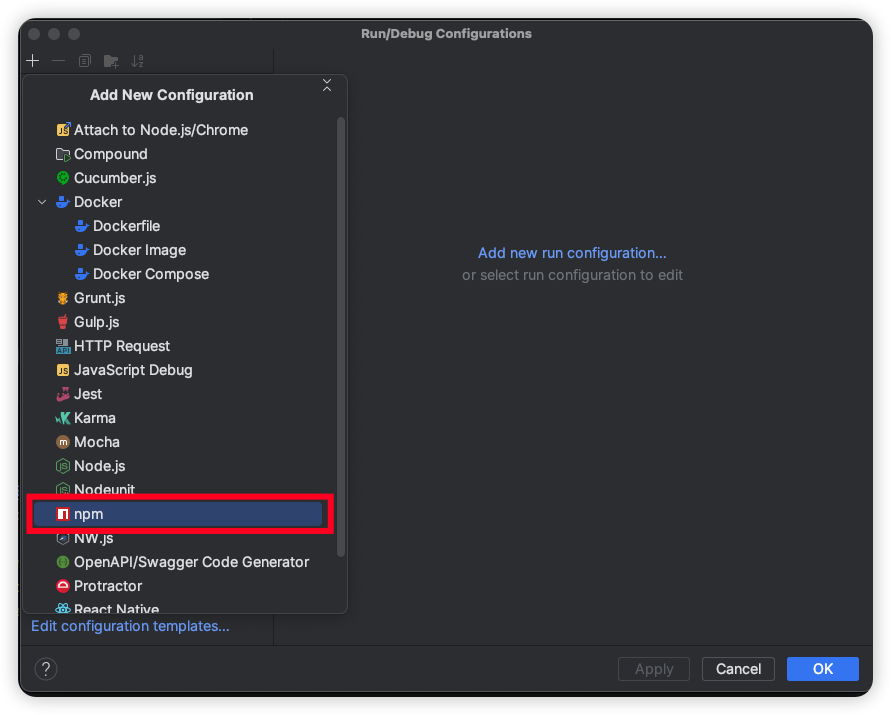This screenshot has width=891, height=715.
Task: Click the copy configuration toolbar icon
Action: click(x=85, y=61)
